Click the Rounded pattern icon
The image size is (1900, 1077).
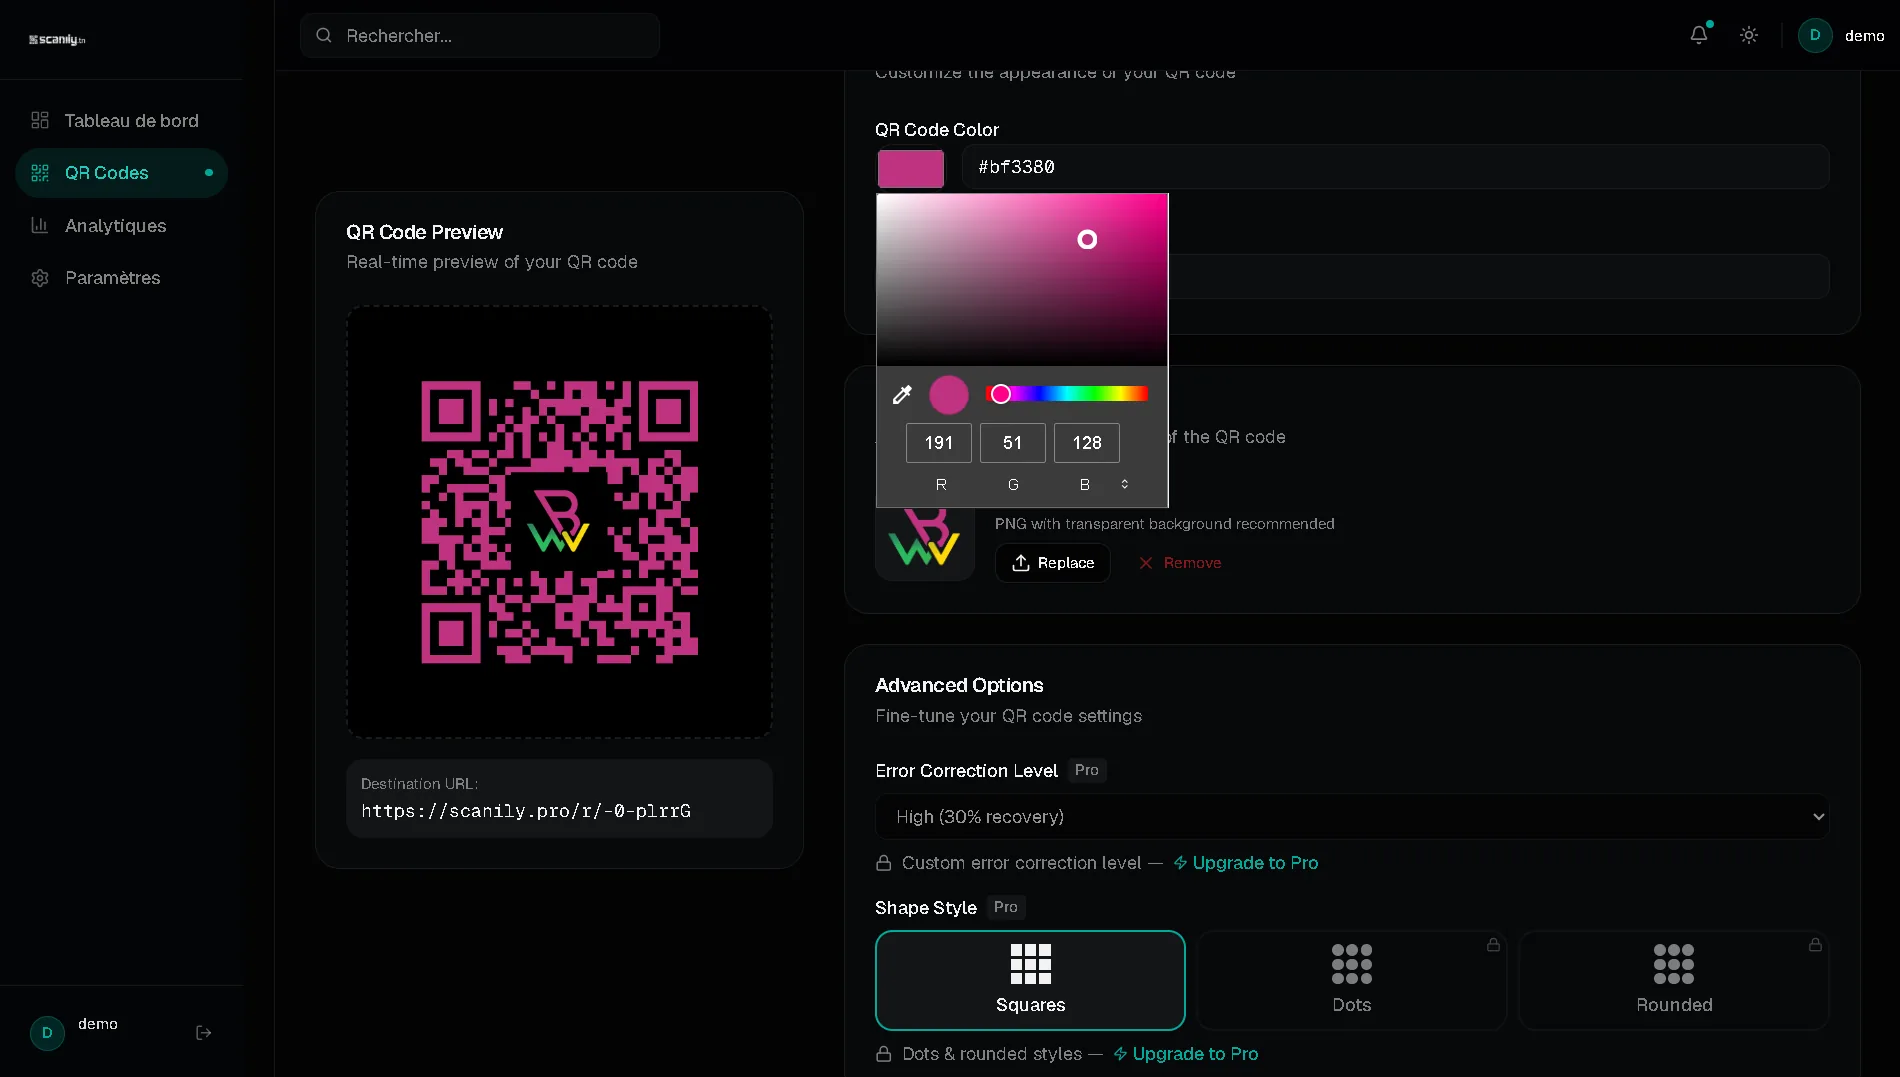(1674, 964)
